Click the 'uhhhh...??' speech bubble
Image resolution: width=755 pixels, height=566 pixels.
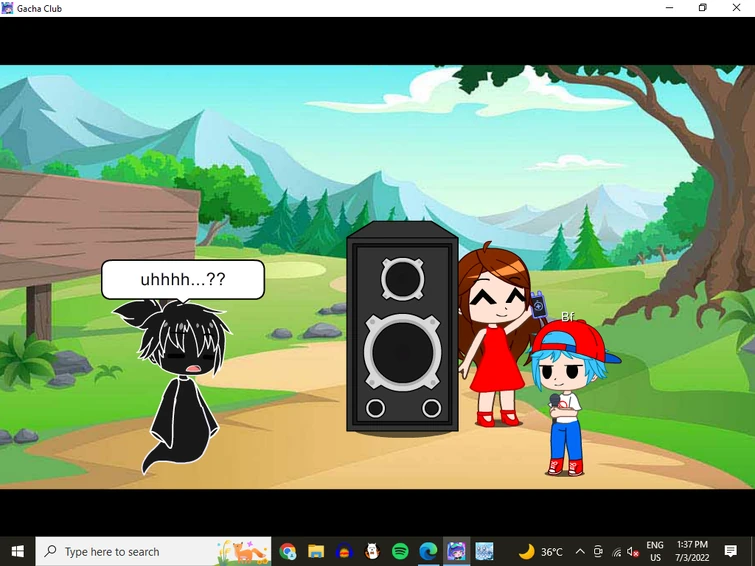[x=183, y=279]
